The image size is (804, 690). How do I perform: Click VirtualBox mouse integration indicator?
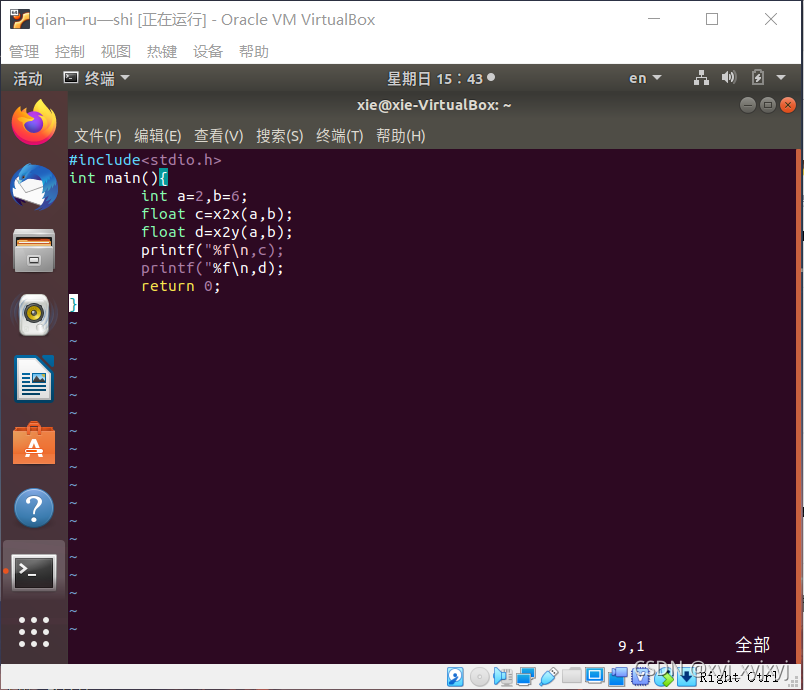pos(664,678)
